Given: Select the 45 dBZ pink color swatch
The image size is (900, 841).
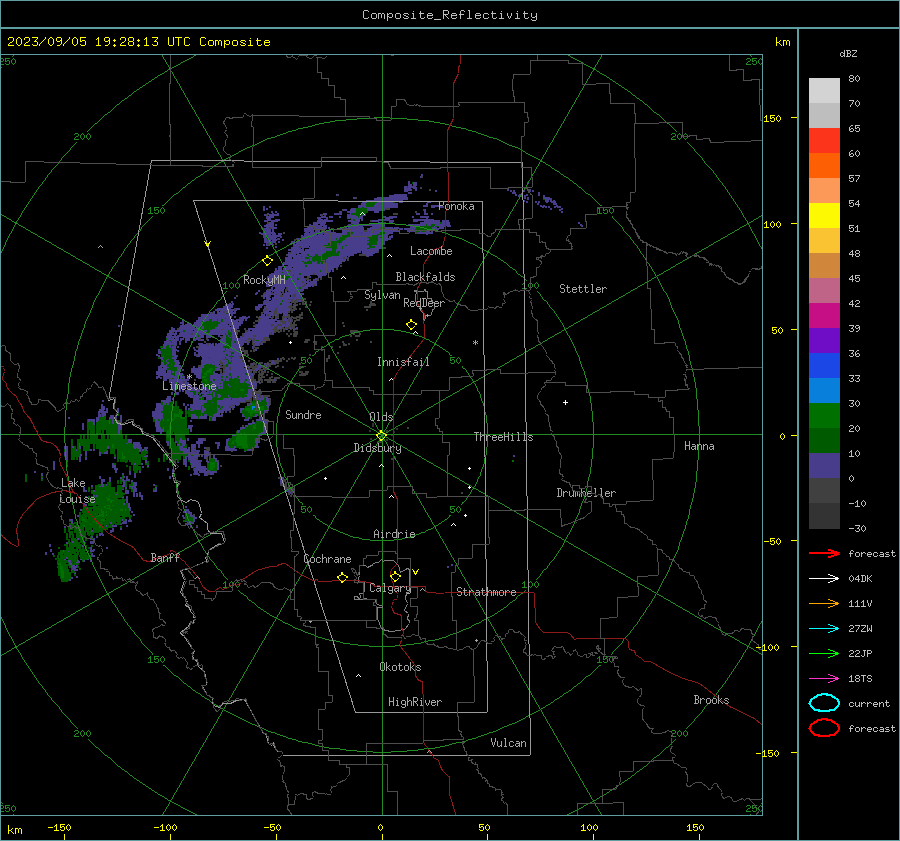Looking at the screenshot, I should point(824,290).
